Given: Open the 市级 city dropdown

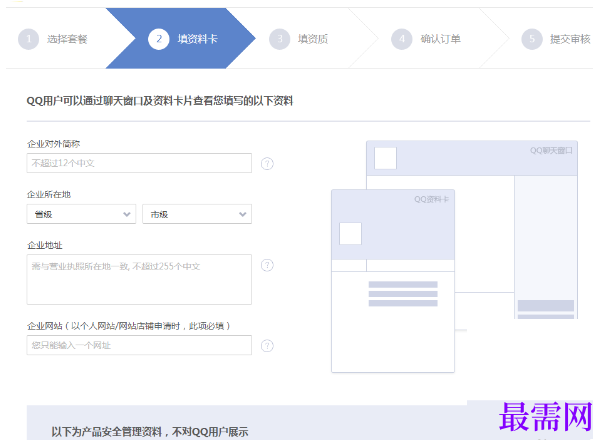Looking at the screenshot, I should pyautogui.click(x=197, y=214).
